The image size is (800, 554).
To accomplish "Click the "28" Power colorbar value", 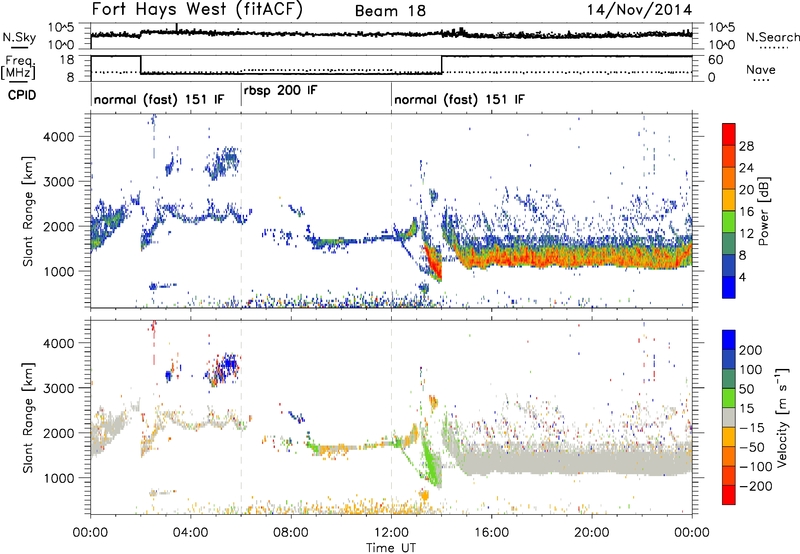I will pos(746,146).
